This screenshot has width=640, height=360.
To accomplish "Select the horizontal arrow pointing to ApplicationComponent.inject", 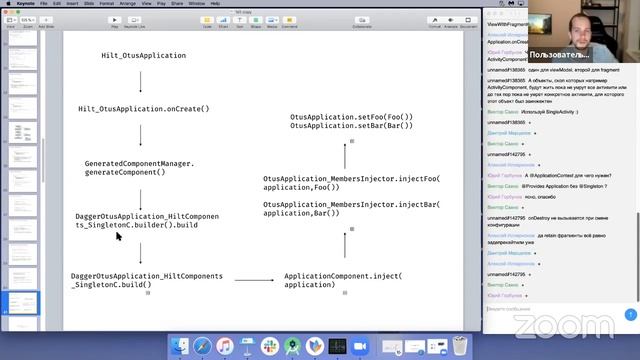I will 254,280.
